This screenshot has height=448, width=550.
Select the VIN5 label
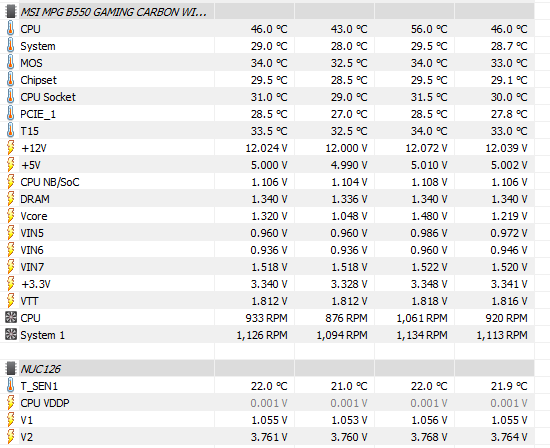(x=32, y=233)
